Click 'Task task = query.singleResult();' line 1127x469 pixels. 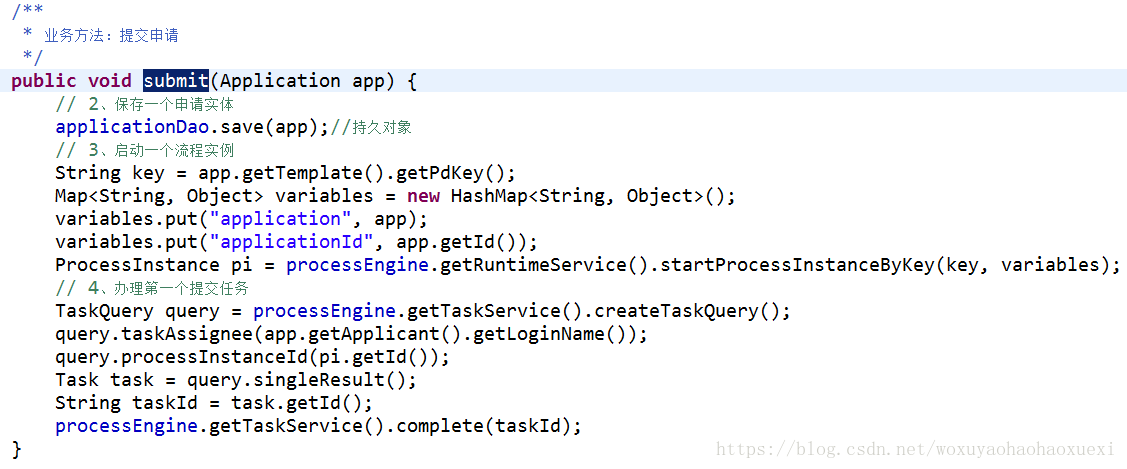(x=236, y=380)
